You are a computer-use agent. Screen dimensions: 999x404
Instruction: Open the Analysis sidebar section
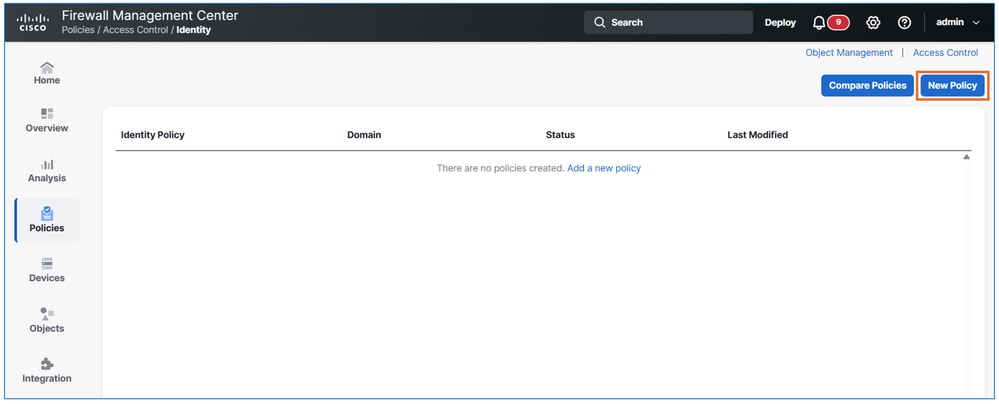47,171
